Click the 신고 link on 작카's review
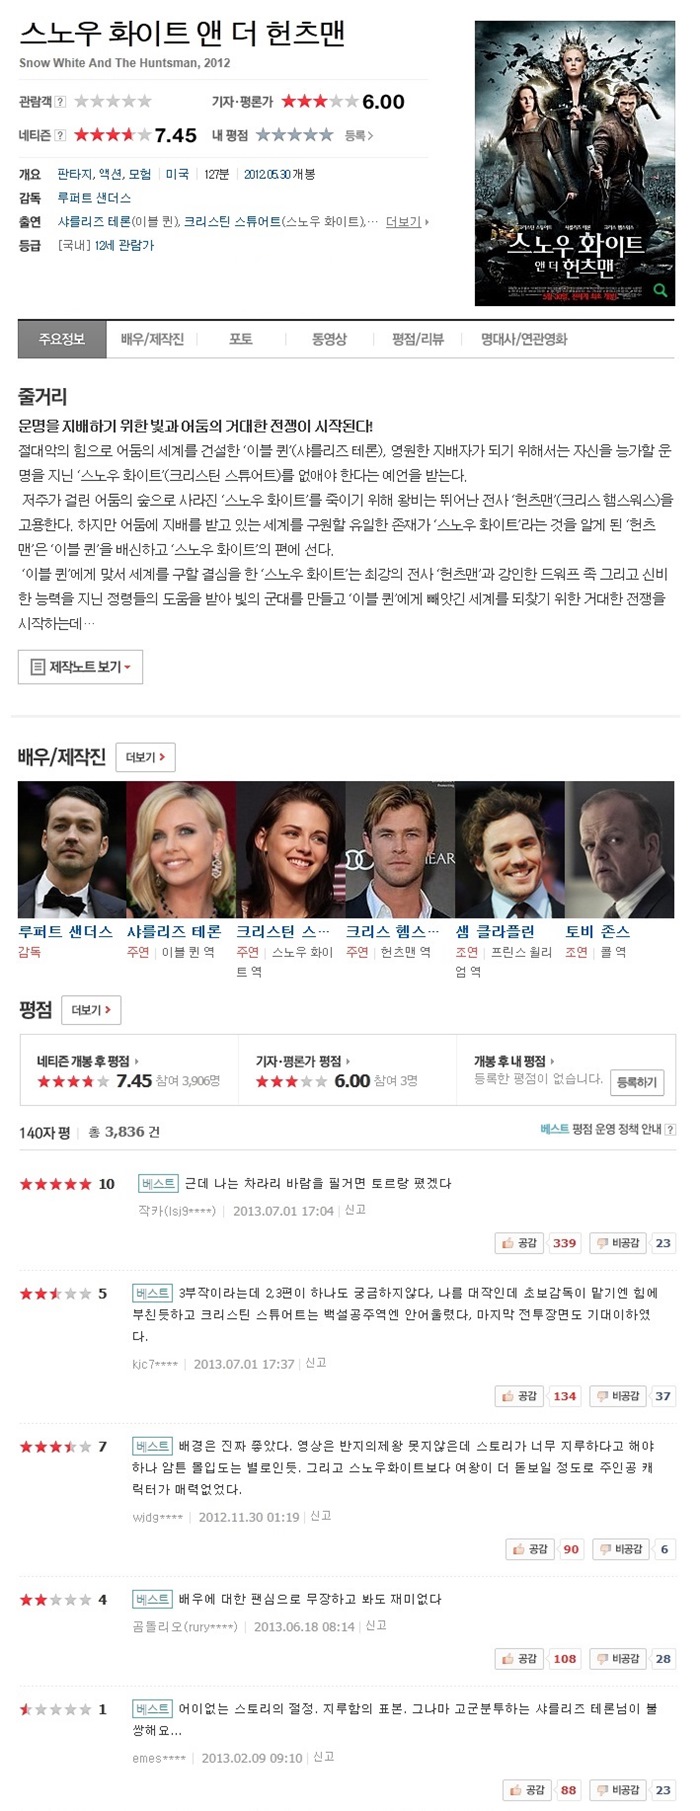Screen dimensions: 700x1811 pos(355,1210)
